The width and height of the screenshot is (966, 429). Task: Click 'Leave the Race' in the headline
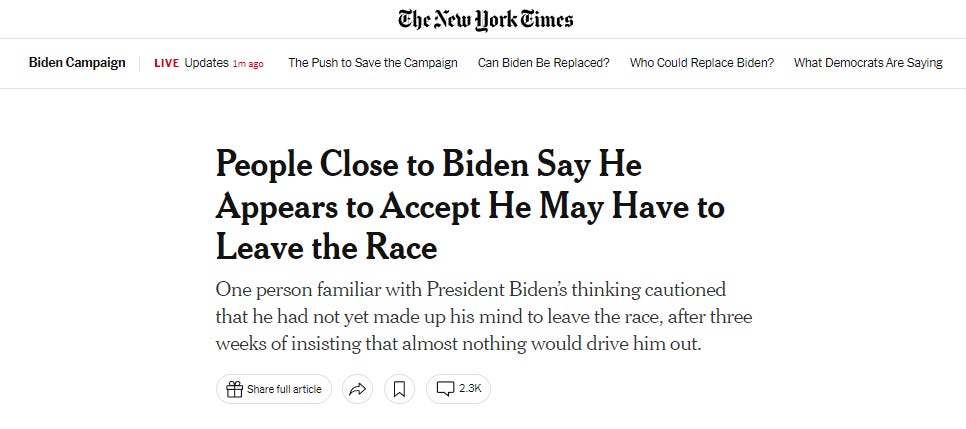click(326, 245)
